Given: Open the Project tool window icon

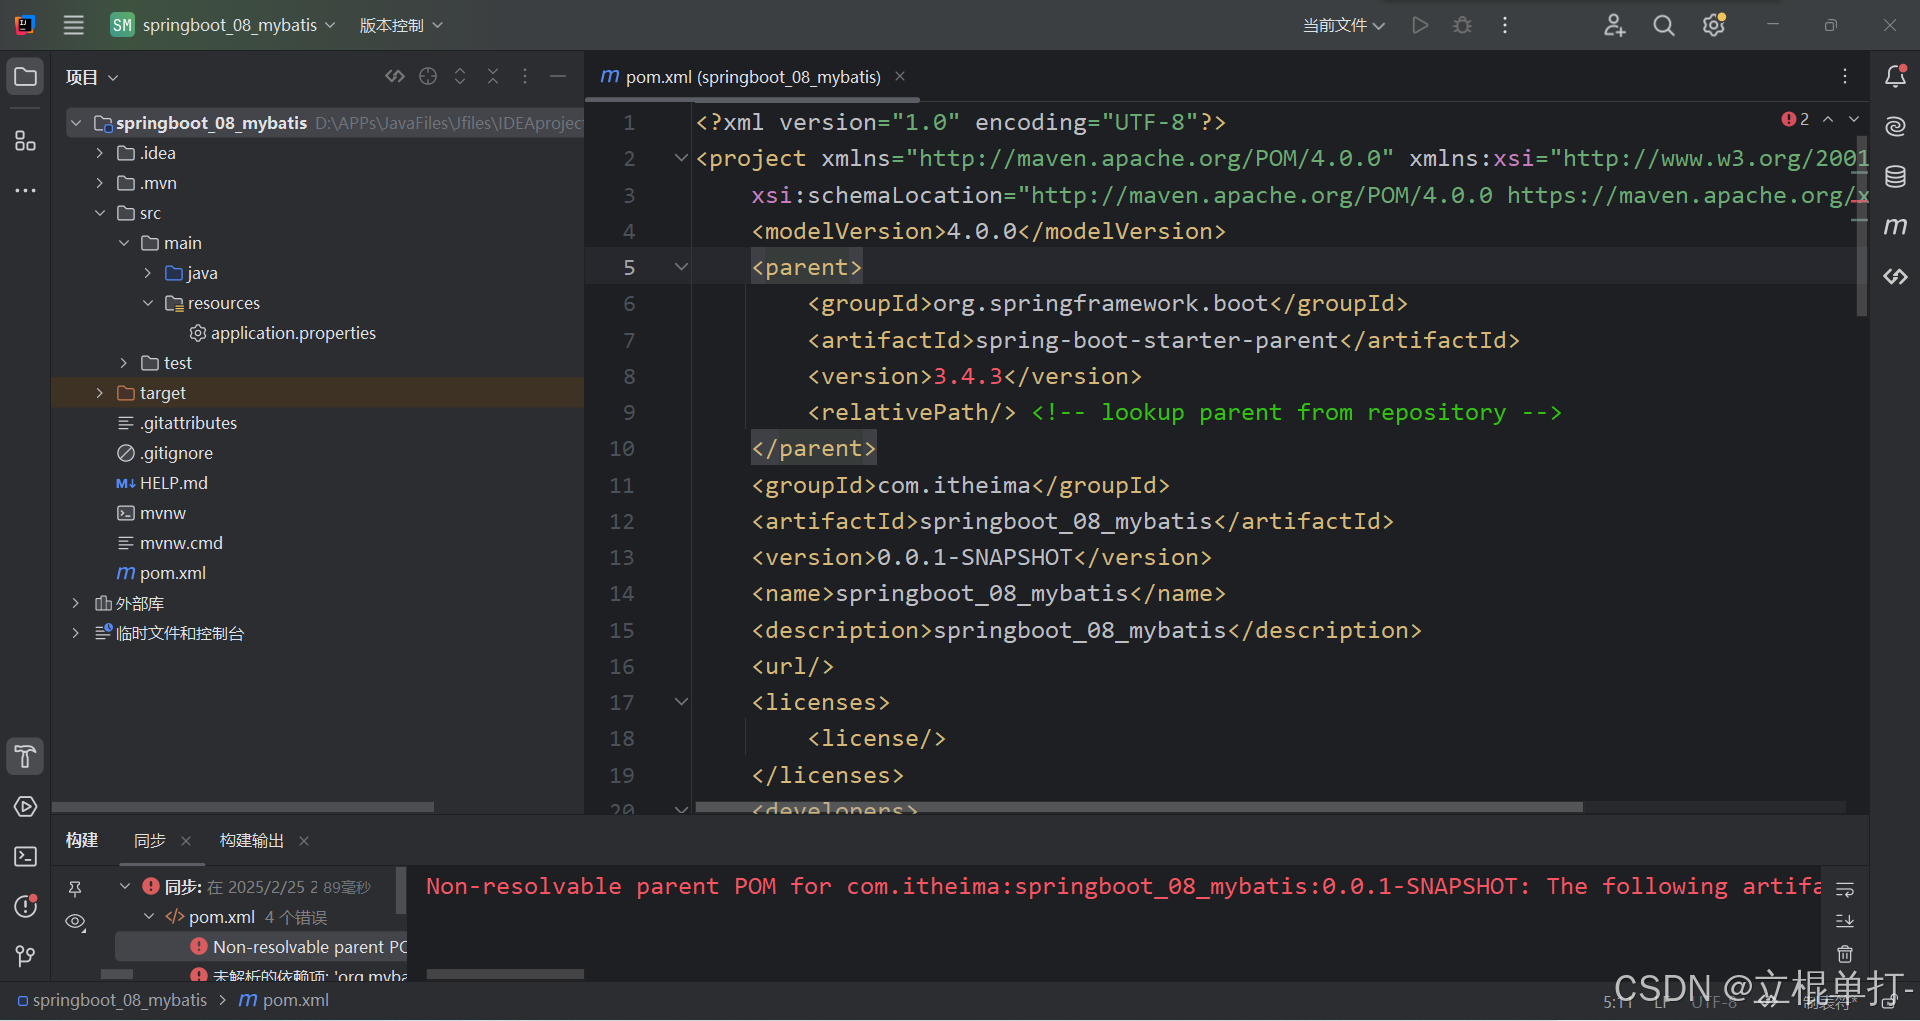Looking at the screenshot, I should pyautogui.click(x=25, y=77).
